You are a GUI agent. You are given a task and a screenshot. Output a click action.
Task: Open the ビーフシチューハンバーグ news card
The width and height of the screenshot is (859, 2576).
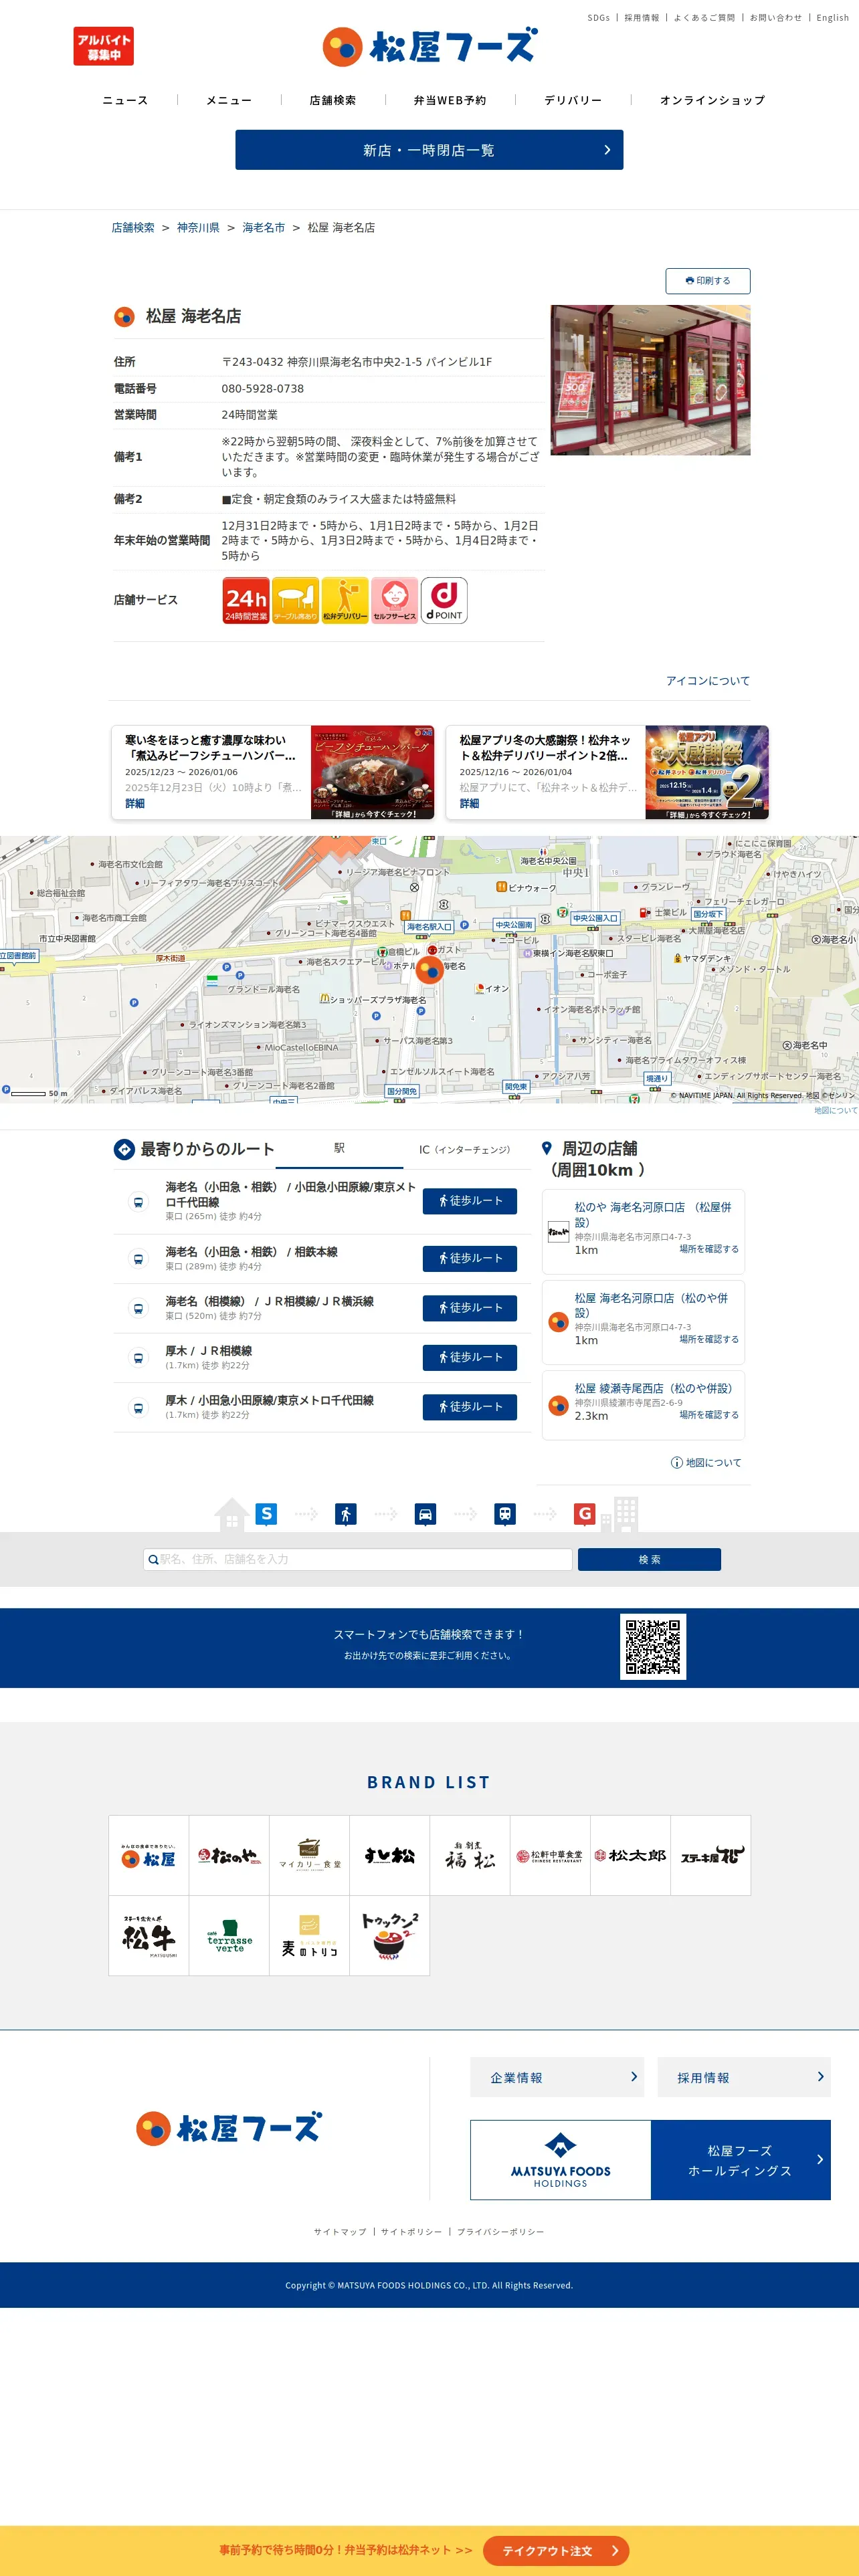click(273, 773)
